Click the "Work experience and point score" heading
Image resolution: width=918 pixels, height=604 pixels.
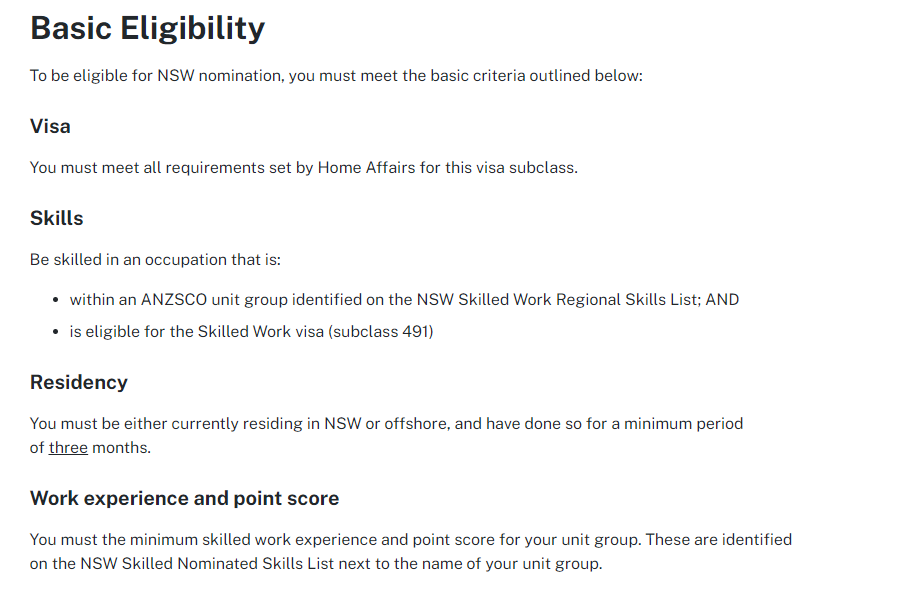click(x=184, y=498)
